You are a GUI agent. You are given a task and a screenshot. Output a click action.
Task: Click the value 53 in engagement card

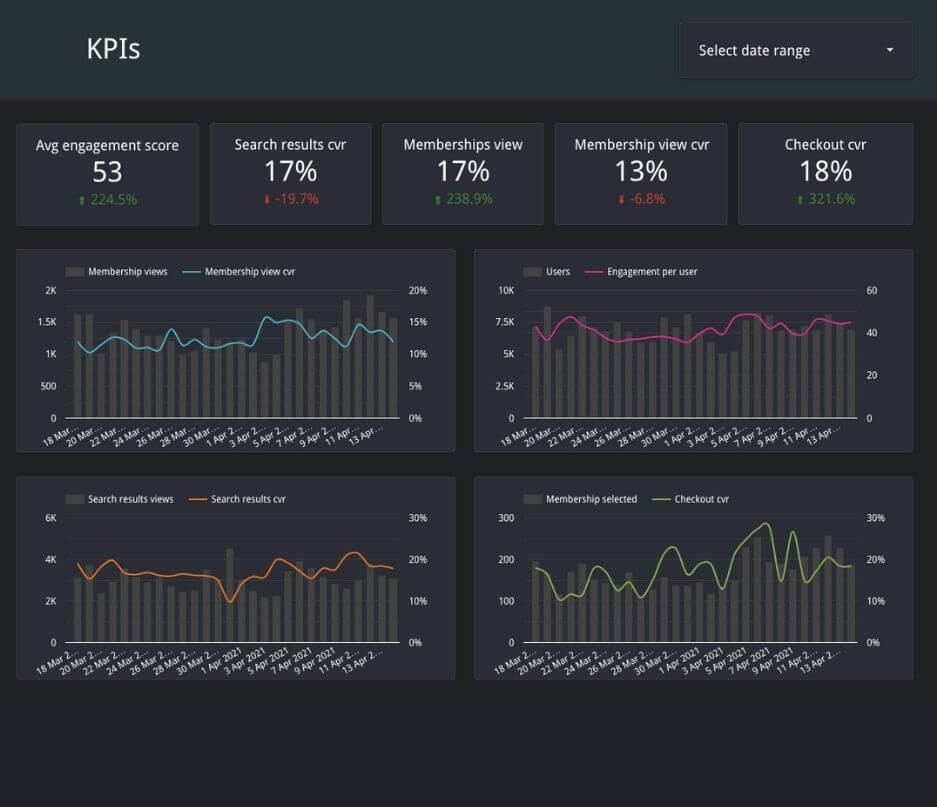[x=108, y=172]
